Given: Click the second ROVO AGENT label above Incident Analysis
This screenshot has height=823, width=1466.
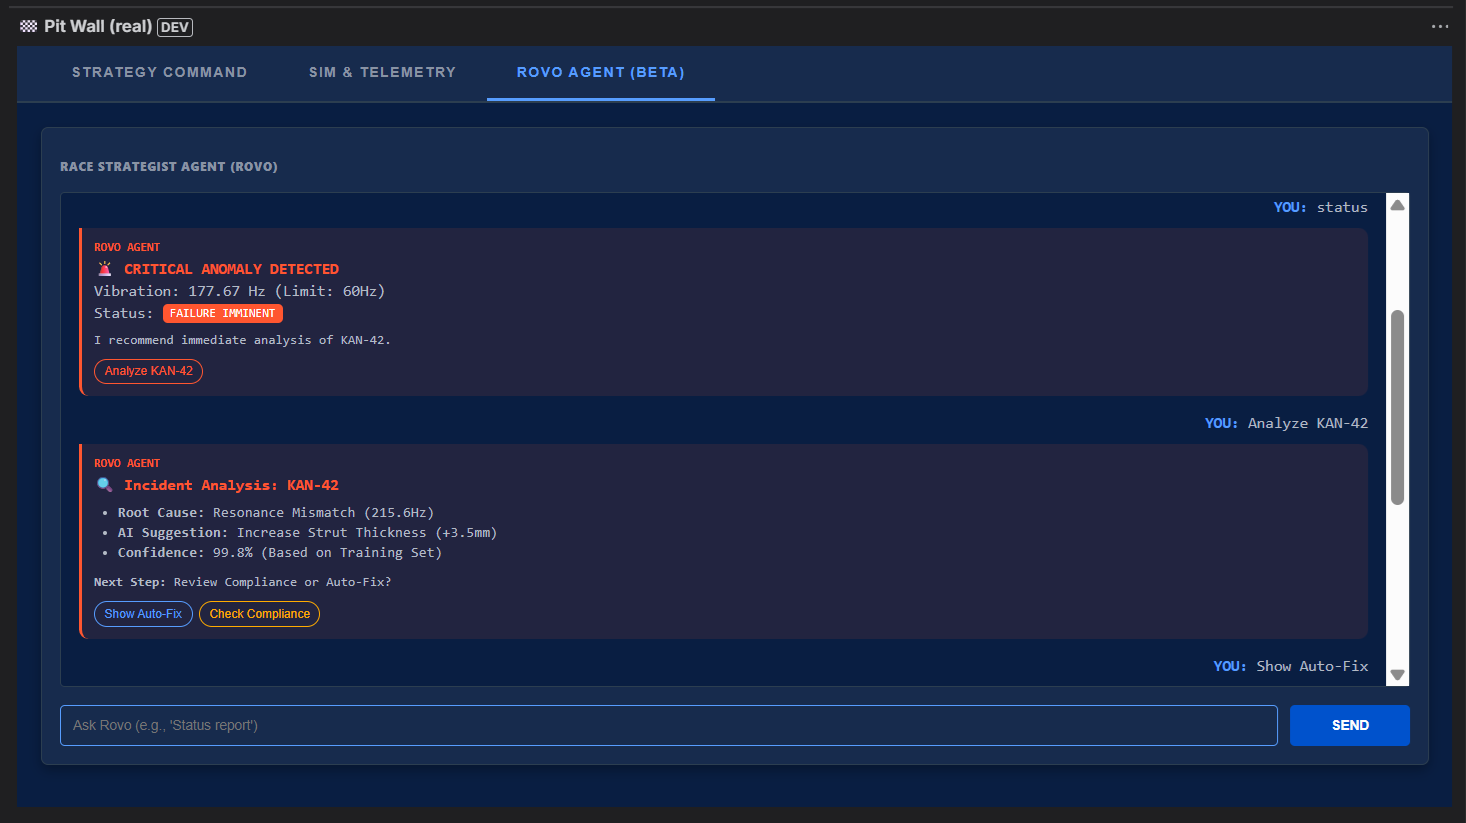Looking at the screenshot, I should (x=127, y=463).
